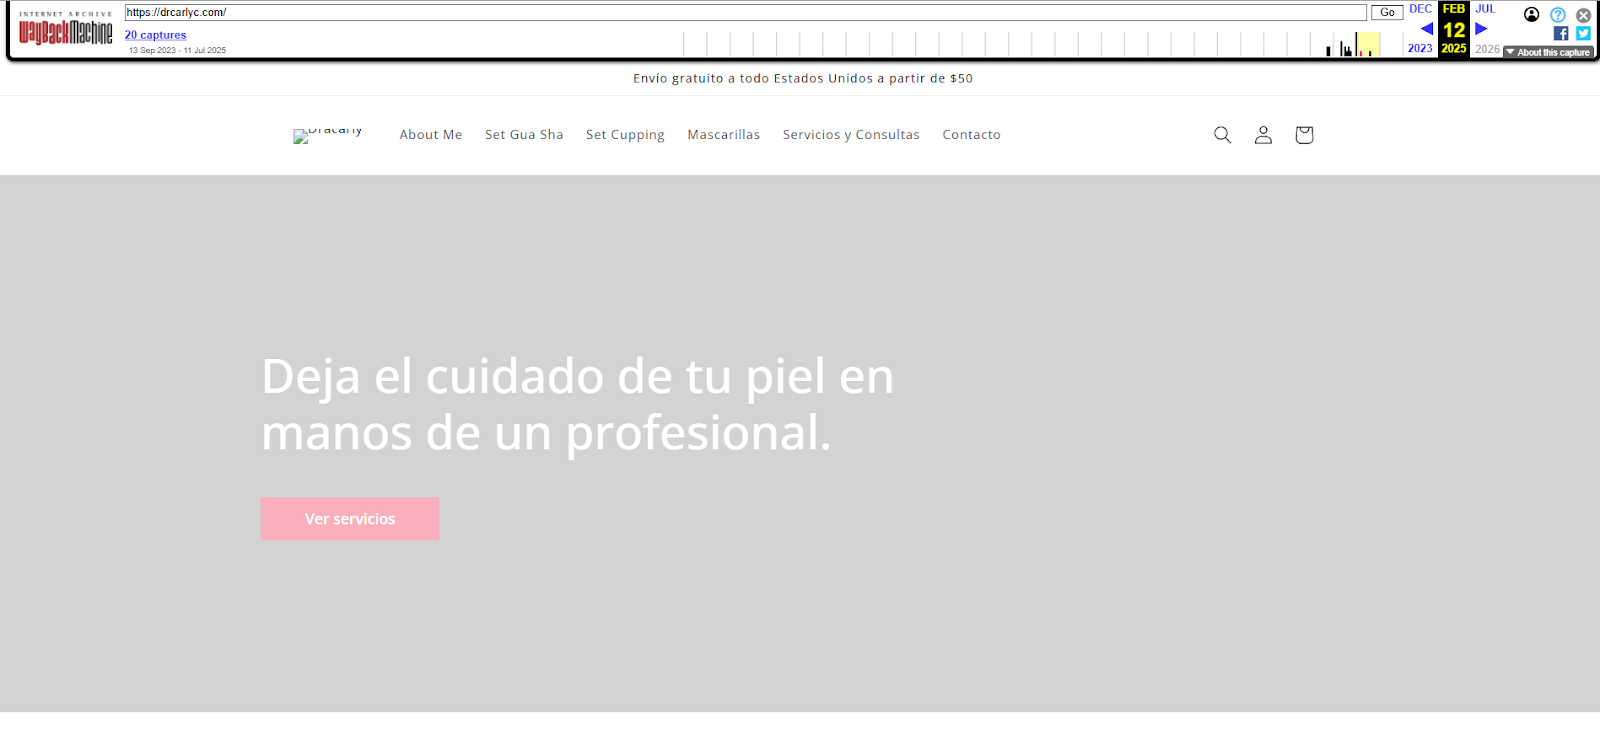Viewport: 1600px width, 735px height.
Task: Click the Wayback Machine logo
Action: tap(66, 32)
